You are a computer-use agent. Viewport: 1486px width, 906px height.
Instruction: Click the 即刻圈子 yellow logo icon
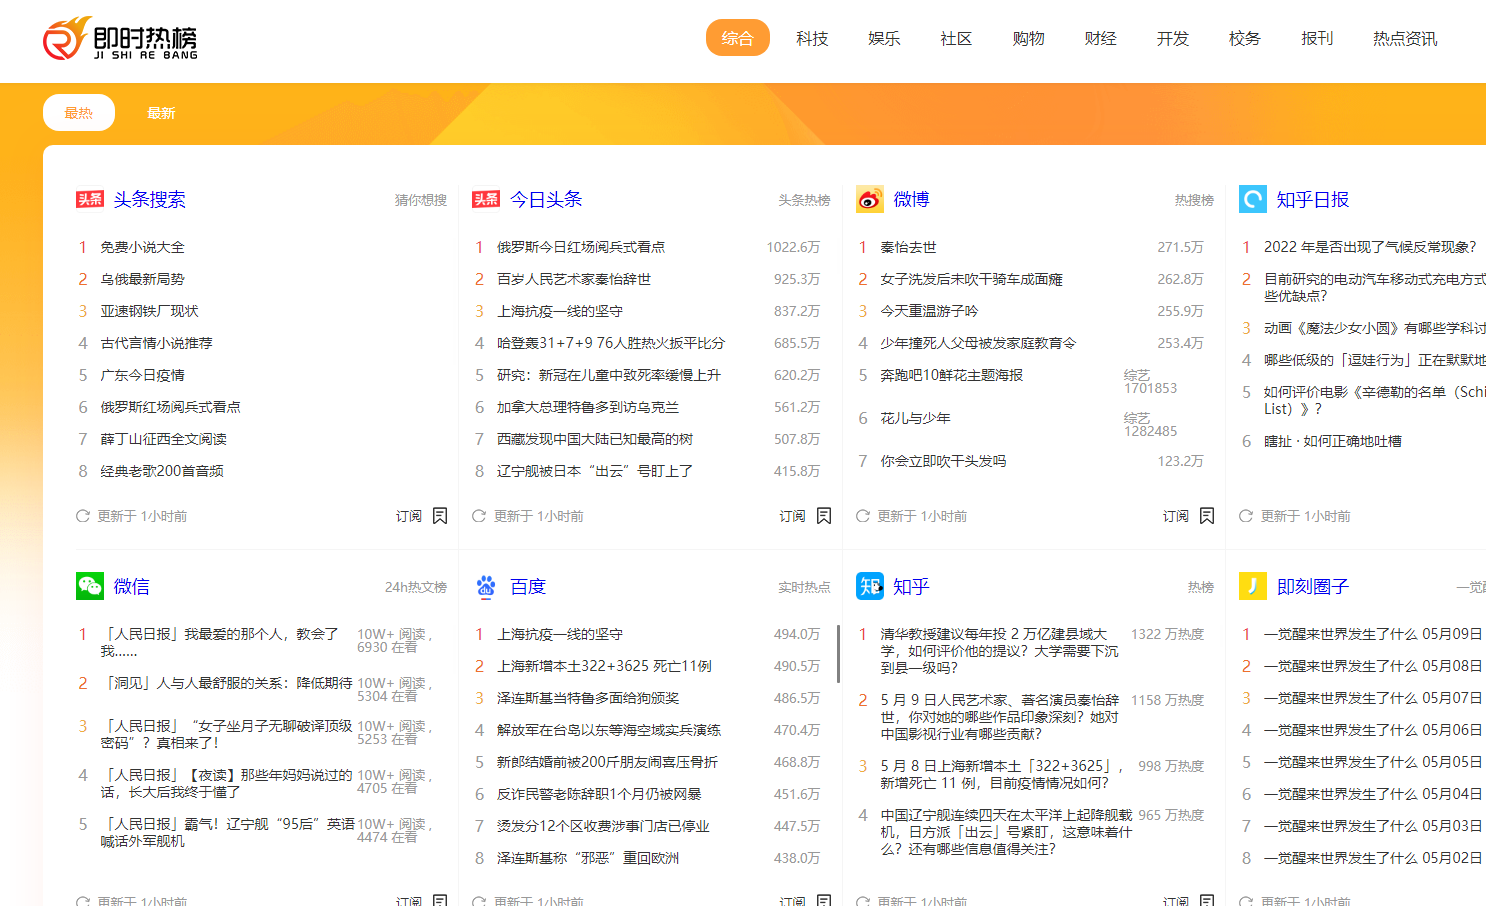tap(1253, 586)
